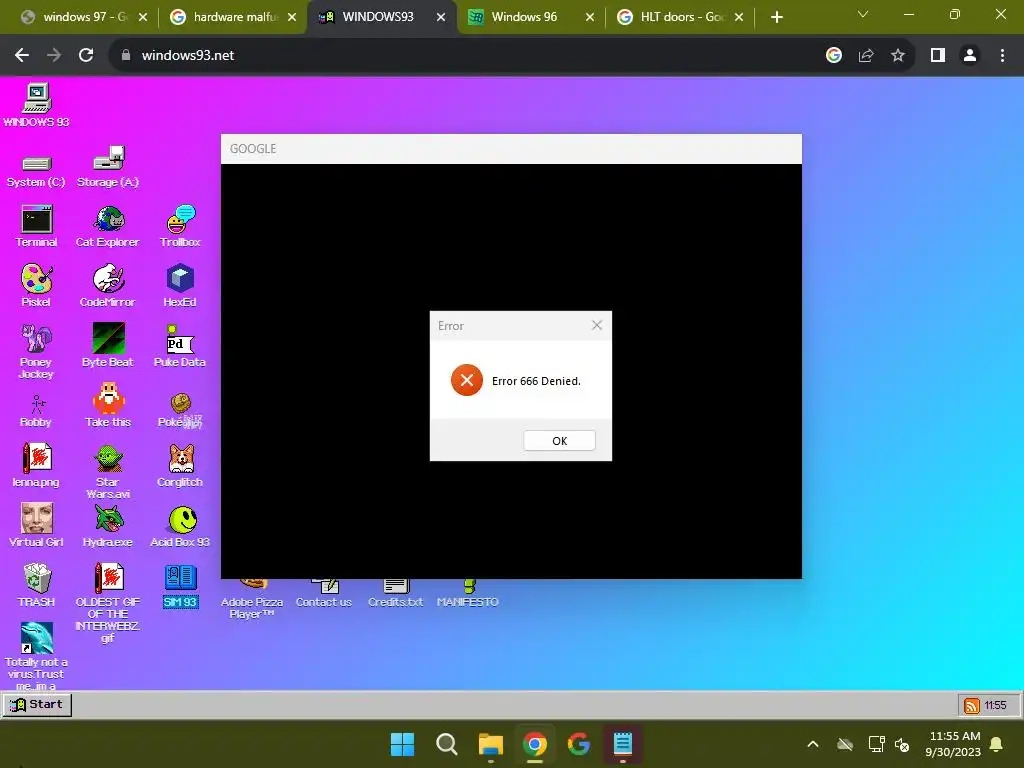Open the Chrome profile menu
The width and height of the screenshot is (1024, 768).
[970, 56]
